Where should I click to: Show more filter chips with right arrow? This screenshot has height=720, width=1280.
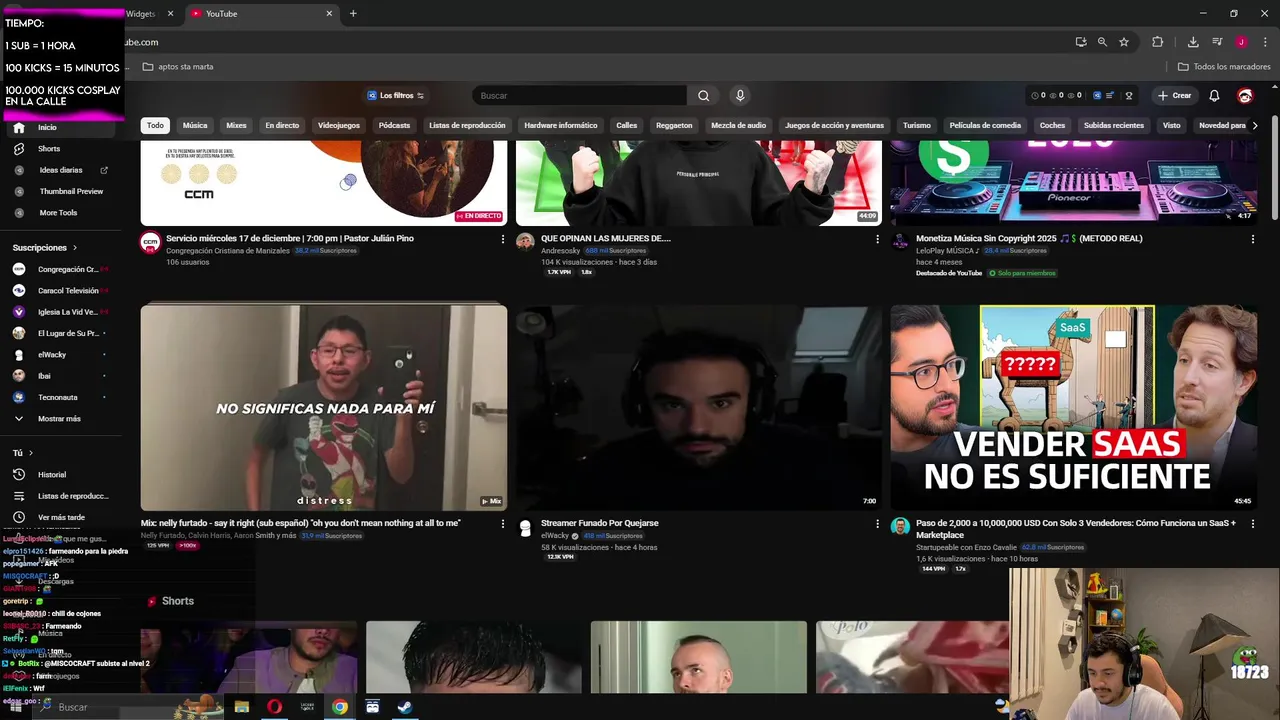click(x=1255, y=126)
